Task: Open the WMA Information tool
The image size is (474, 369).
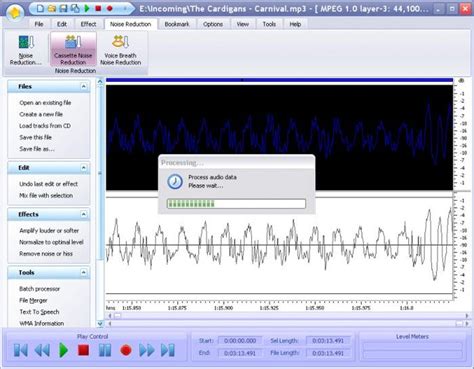Action: [x=41, y=323]
